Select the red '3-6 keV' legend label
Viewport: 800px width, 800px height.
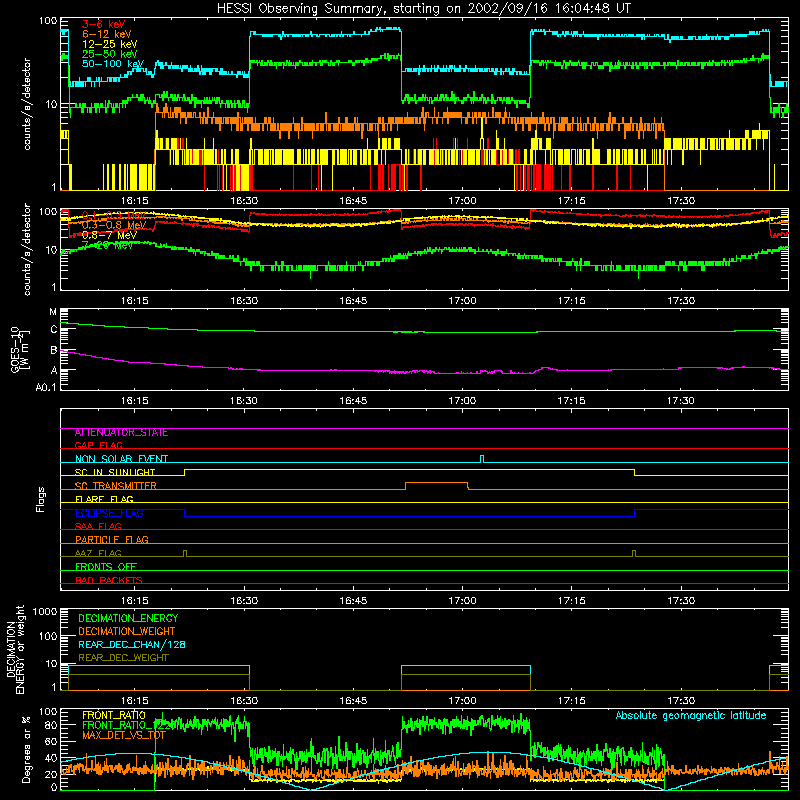pos(104,24)
